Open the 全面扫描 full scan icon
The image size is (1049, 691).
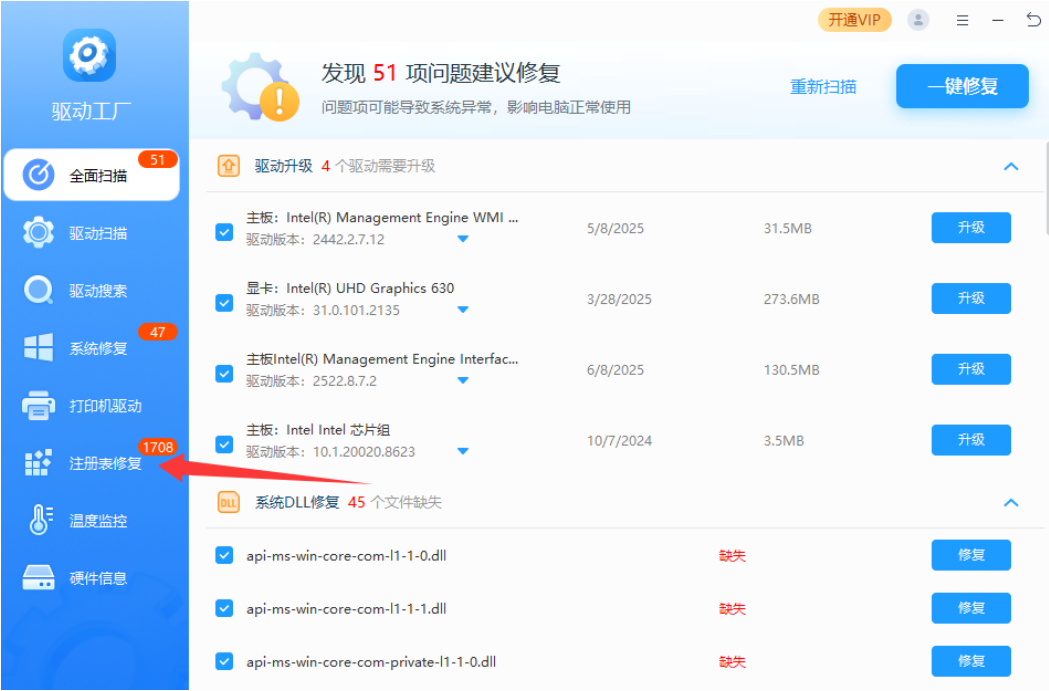pos(39,175)
